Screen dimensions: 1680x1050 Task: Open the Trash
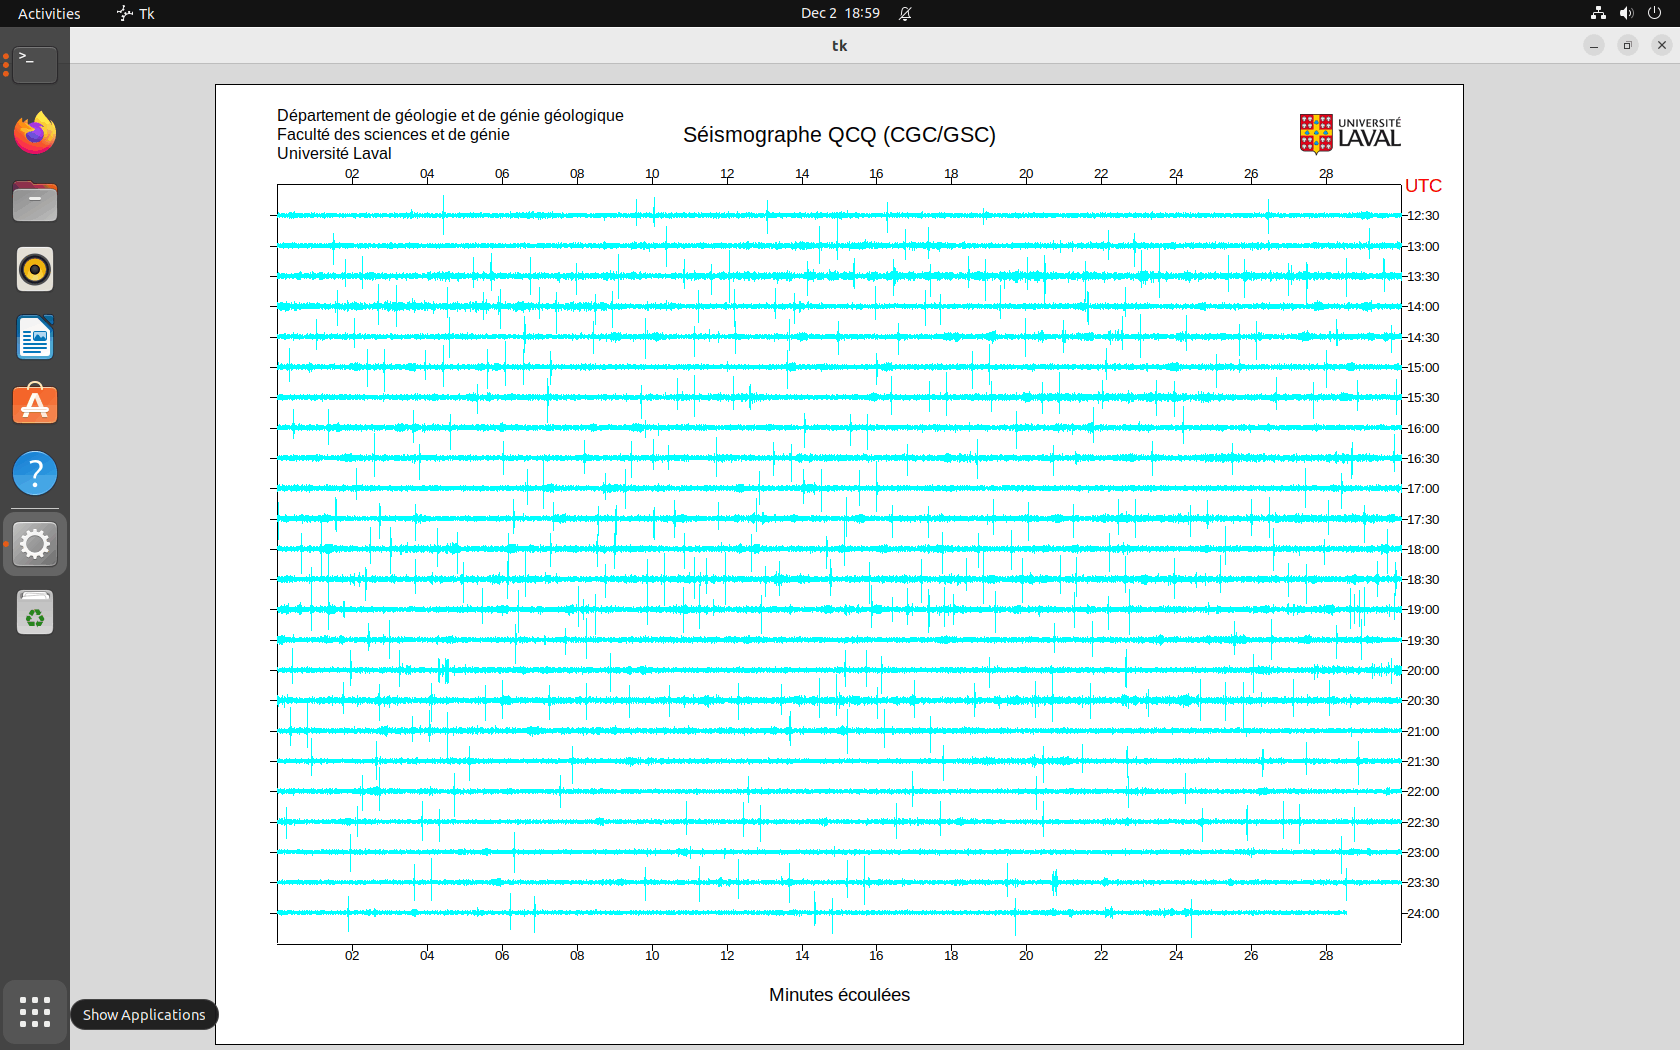[x=35, y=613]
